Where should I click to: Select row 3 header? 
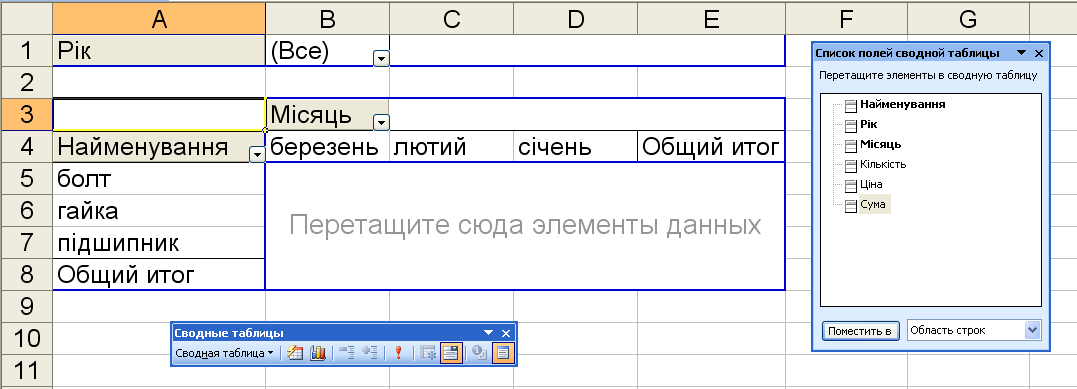(26, 114)
